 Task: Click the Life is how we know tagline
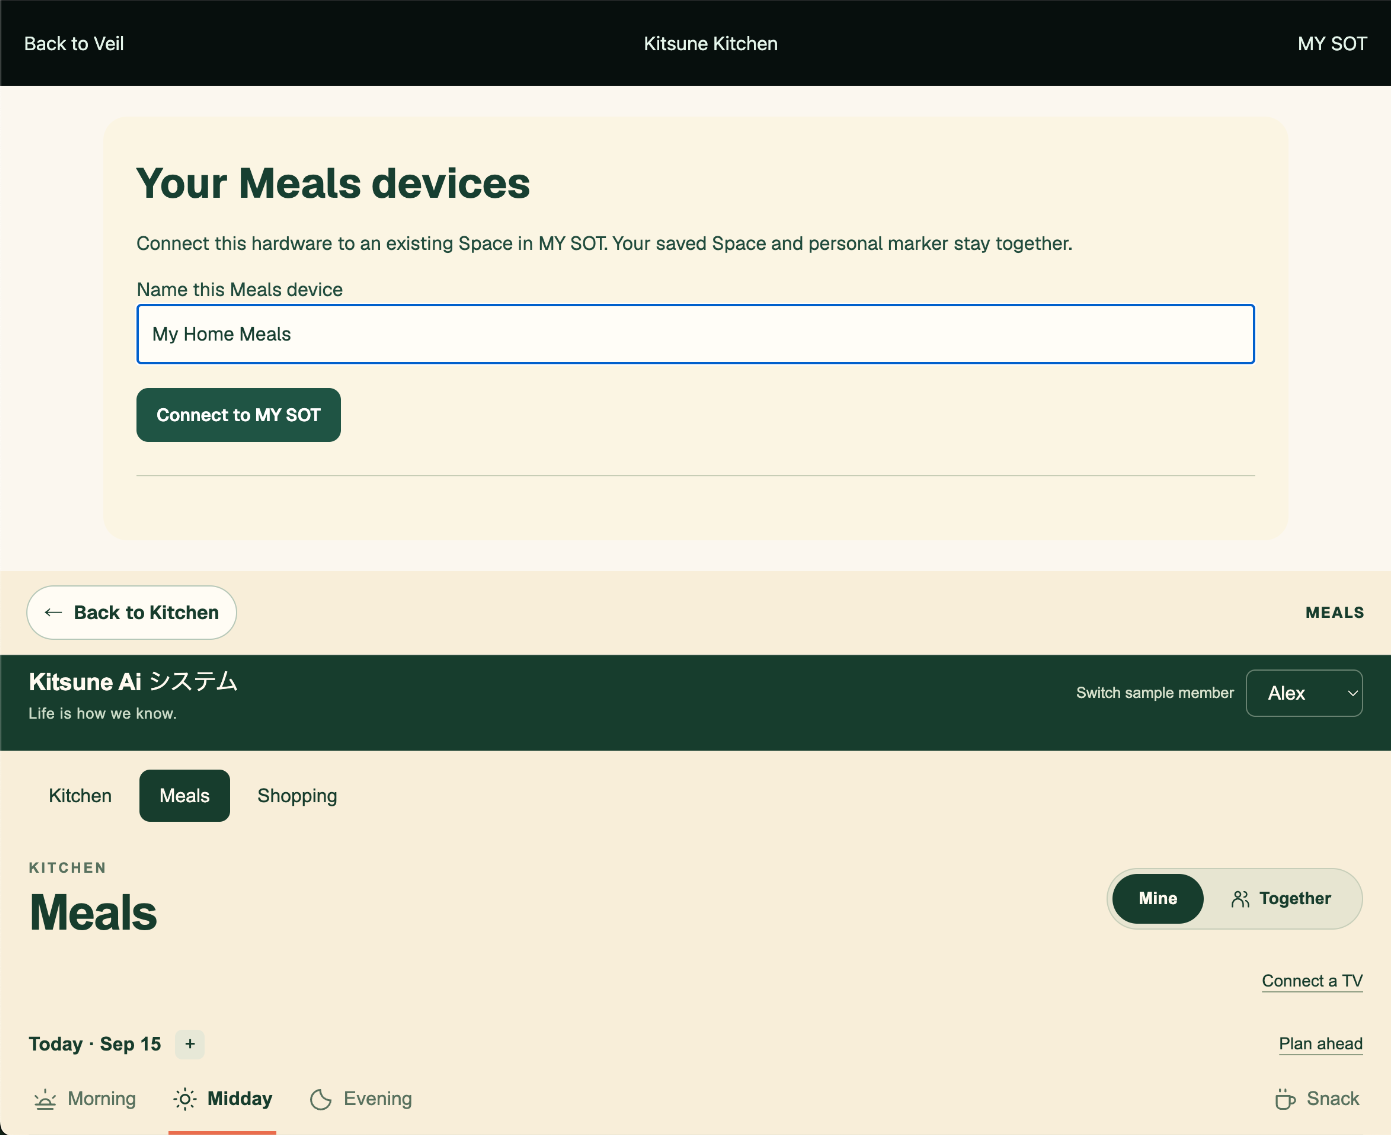pos(103,713)
